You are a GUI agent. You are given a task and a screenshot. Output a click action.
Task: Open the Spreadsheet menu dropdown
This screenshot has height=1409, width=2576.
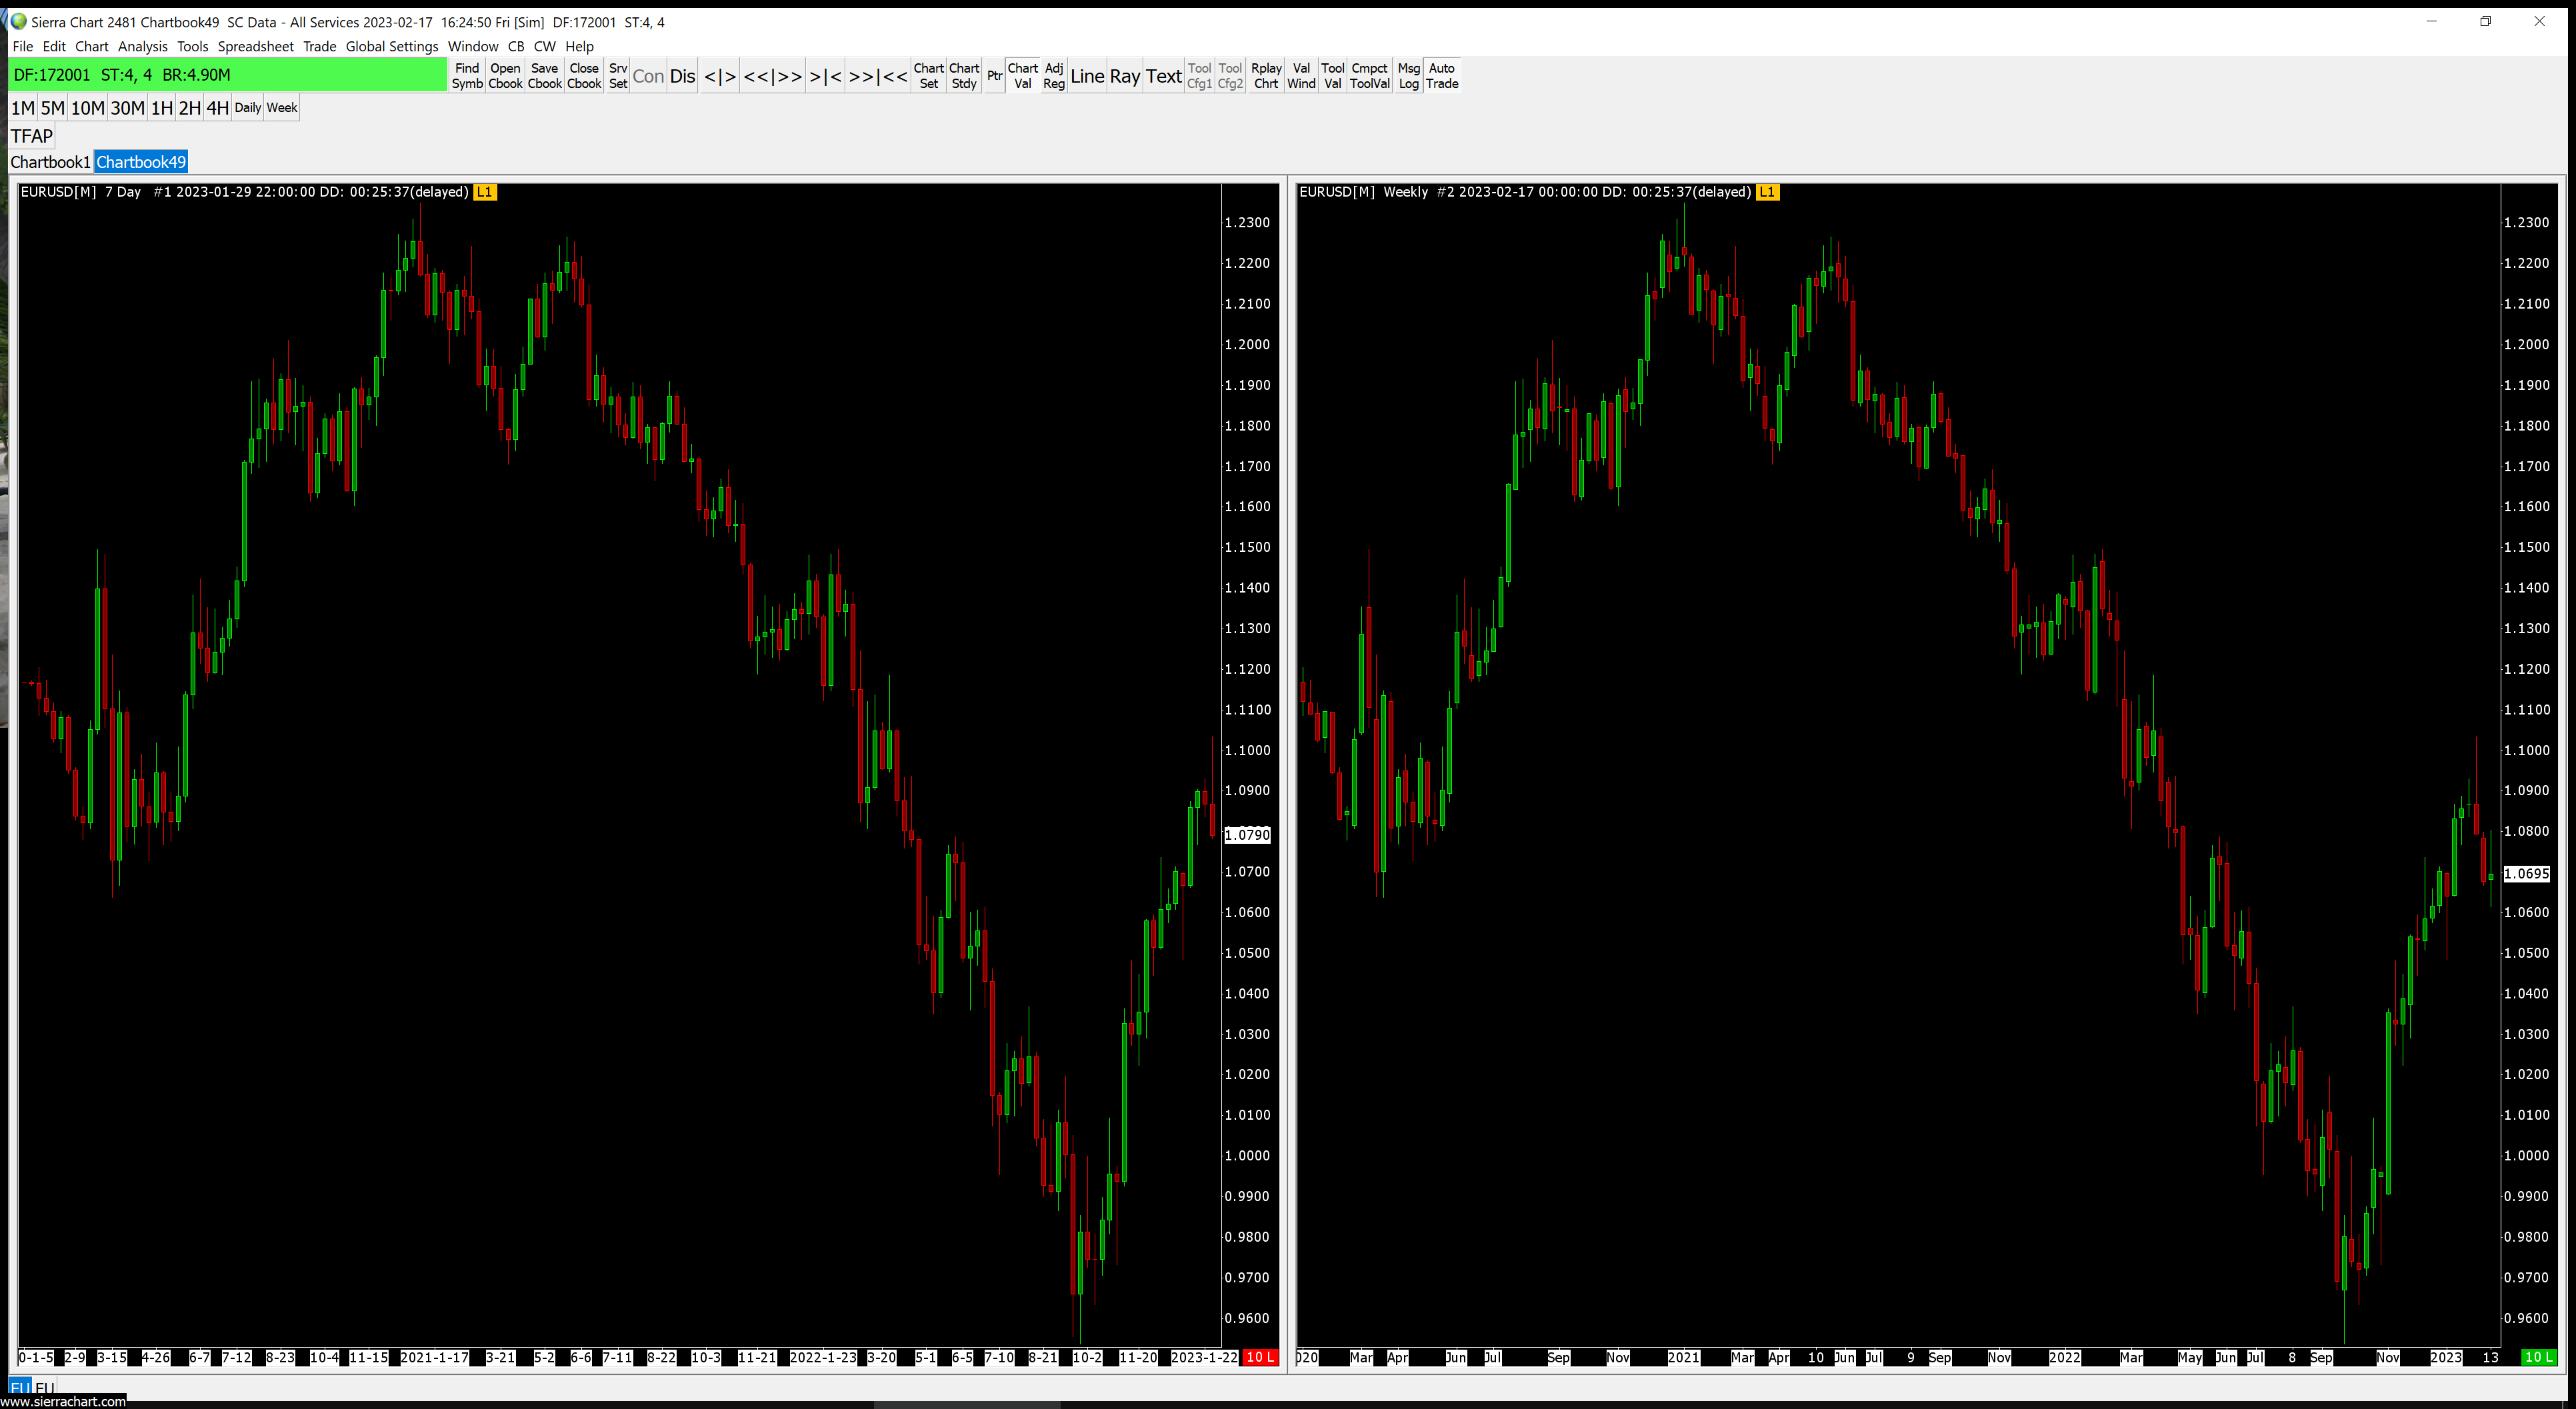(x=255, y=46)
